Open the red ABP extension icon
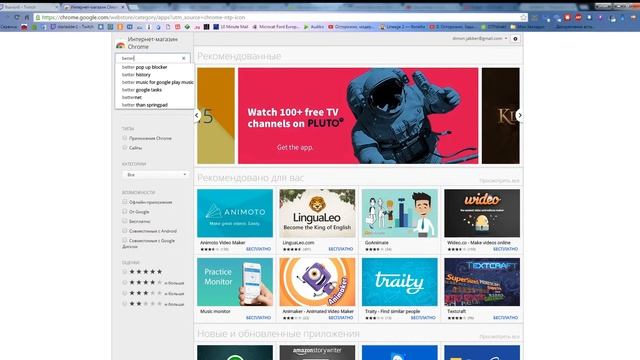Viewport: 640px width, 360px height. [x=578, y=17]
